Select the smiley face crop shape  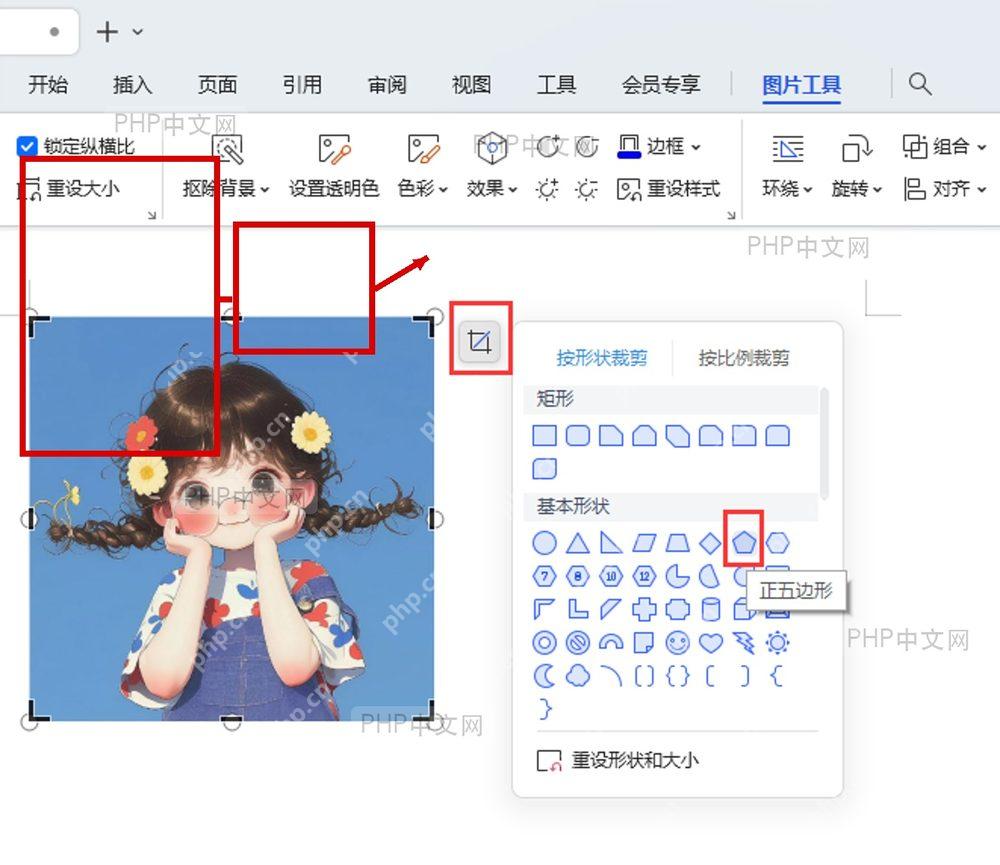pyautogui.click(x=677, y=642)
